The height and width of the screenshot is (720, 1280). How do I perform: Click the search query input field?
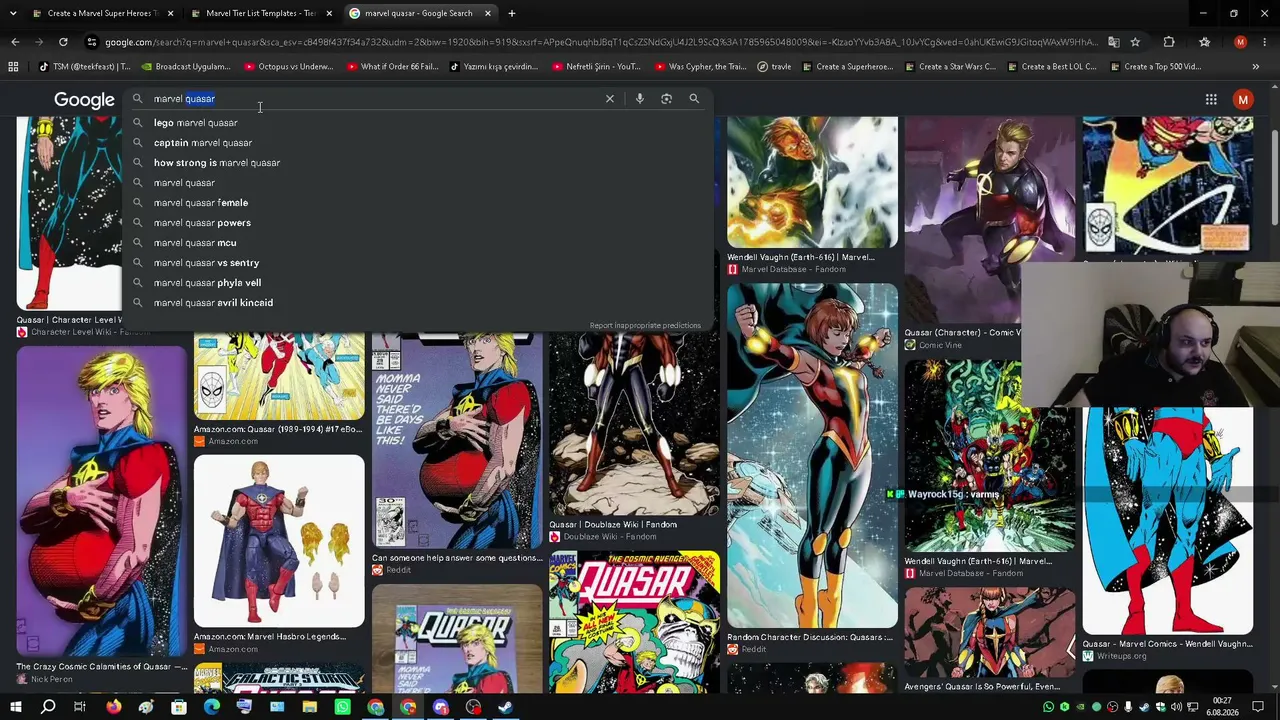(x=370, y=99)
